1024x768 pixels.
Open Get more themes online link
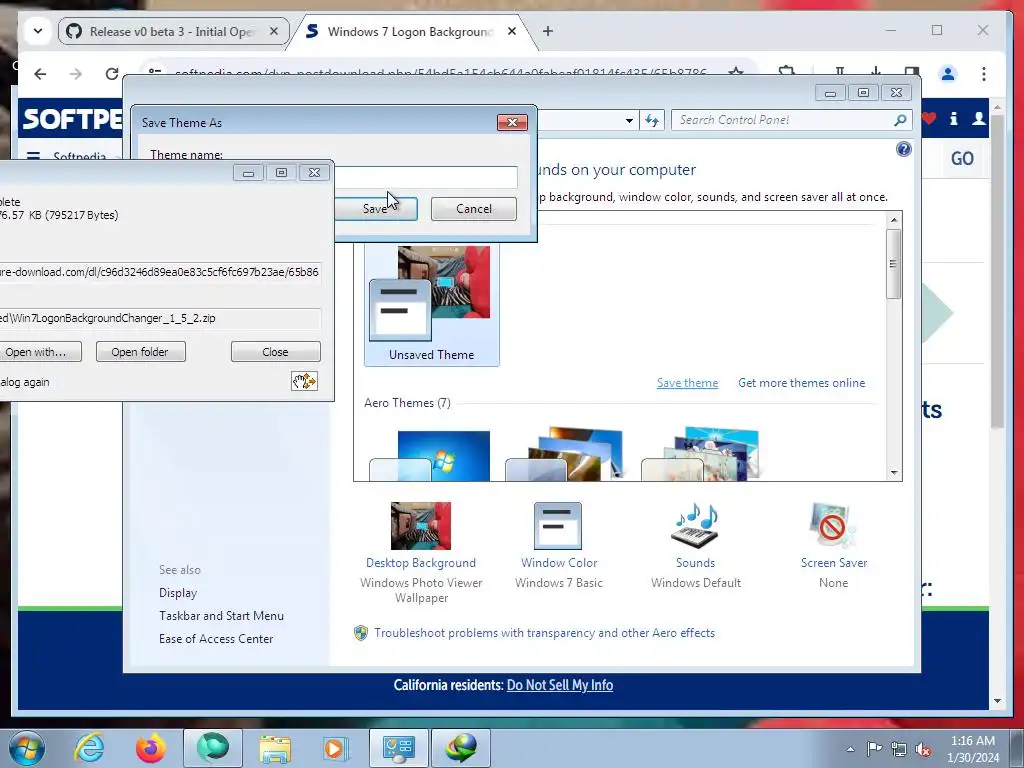[x=801, y=383]
